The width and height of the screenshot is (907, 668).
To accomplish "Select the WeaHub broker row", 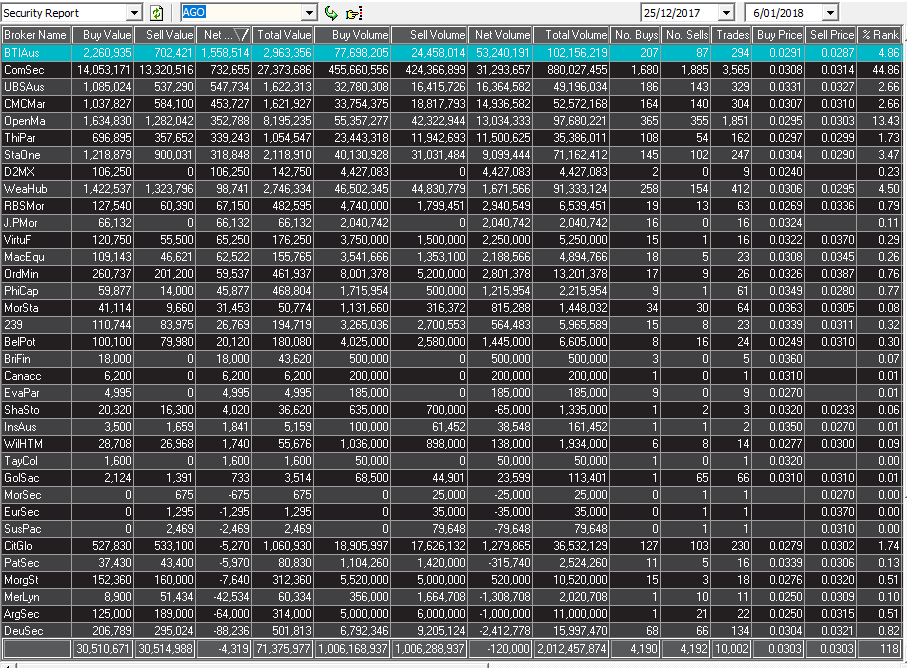I will click(x=452, y=189).
